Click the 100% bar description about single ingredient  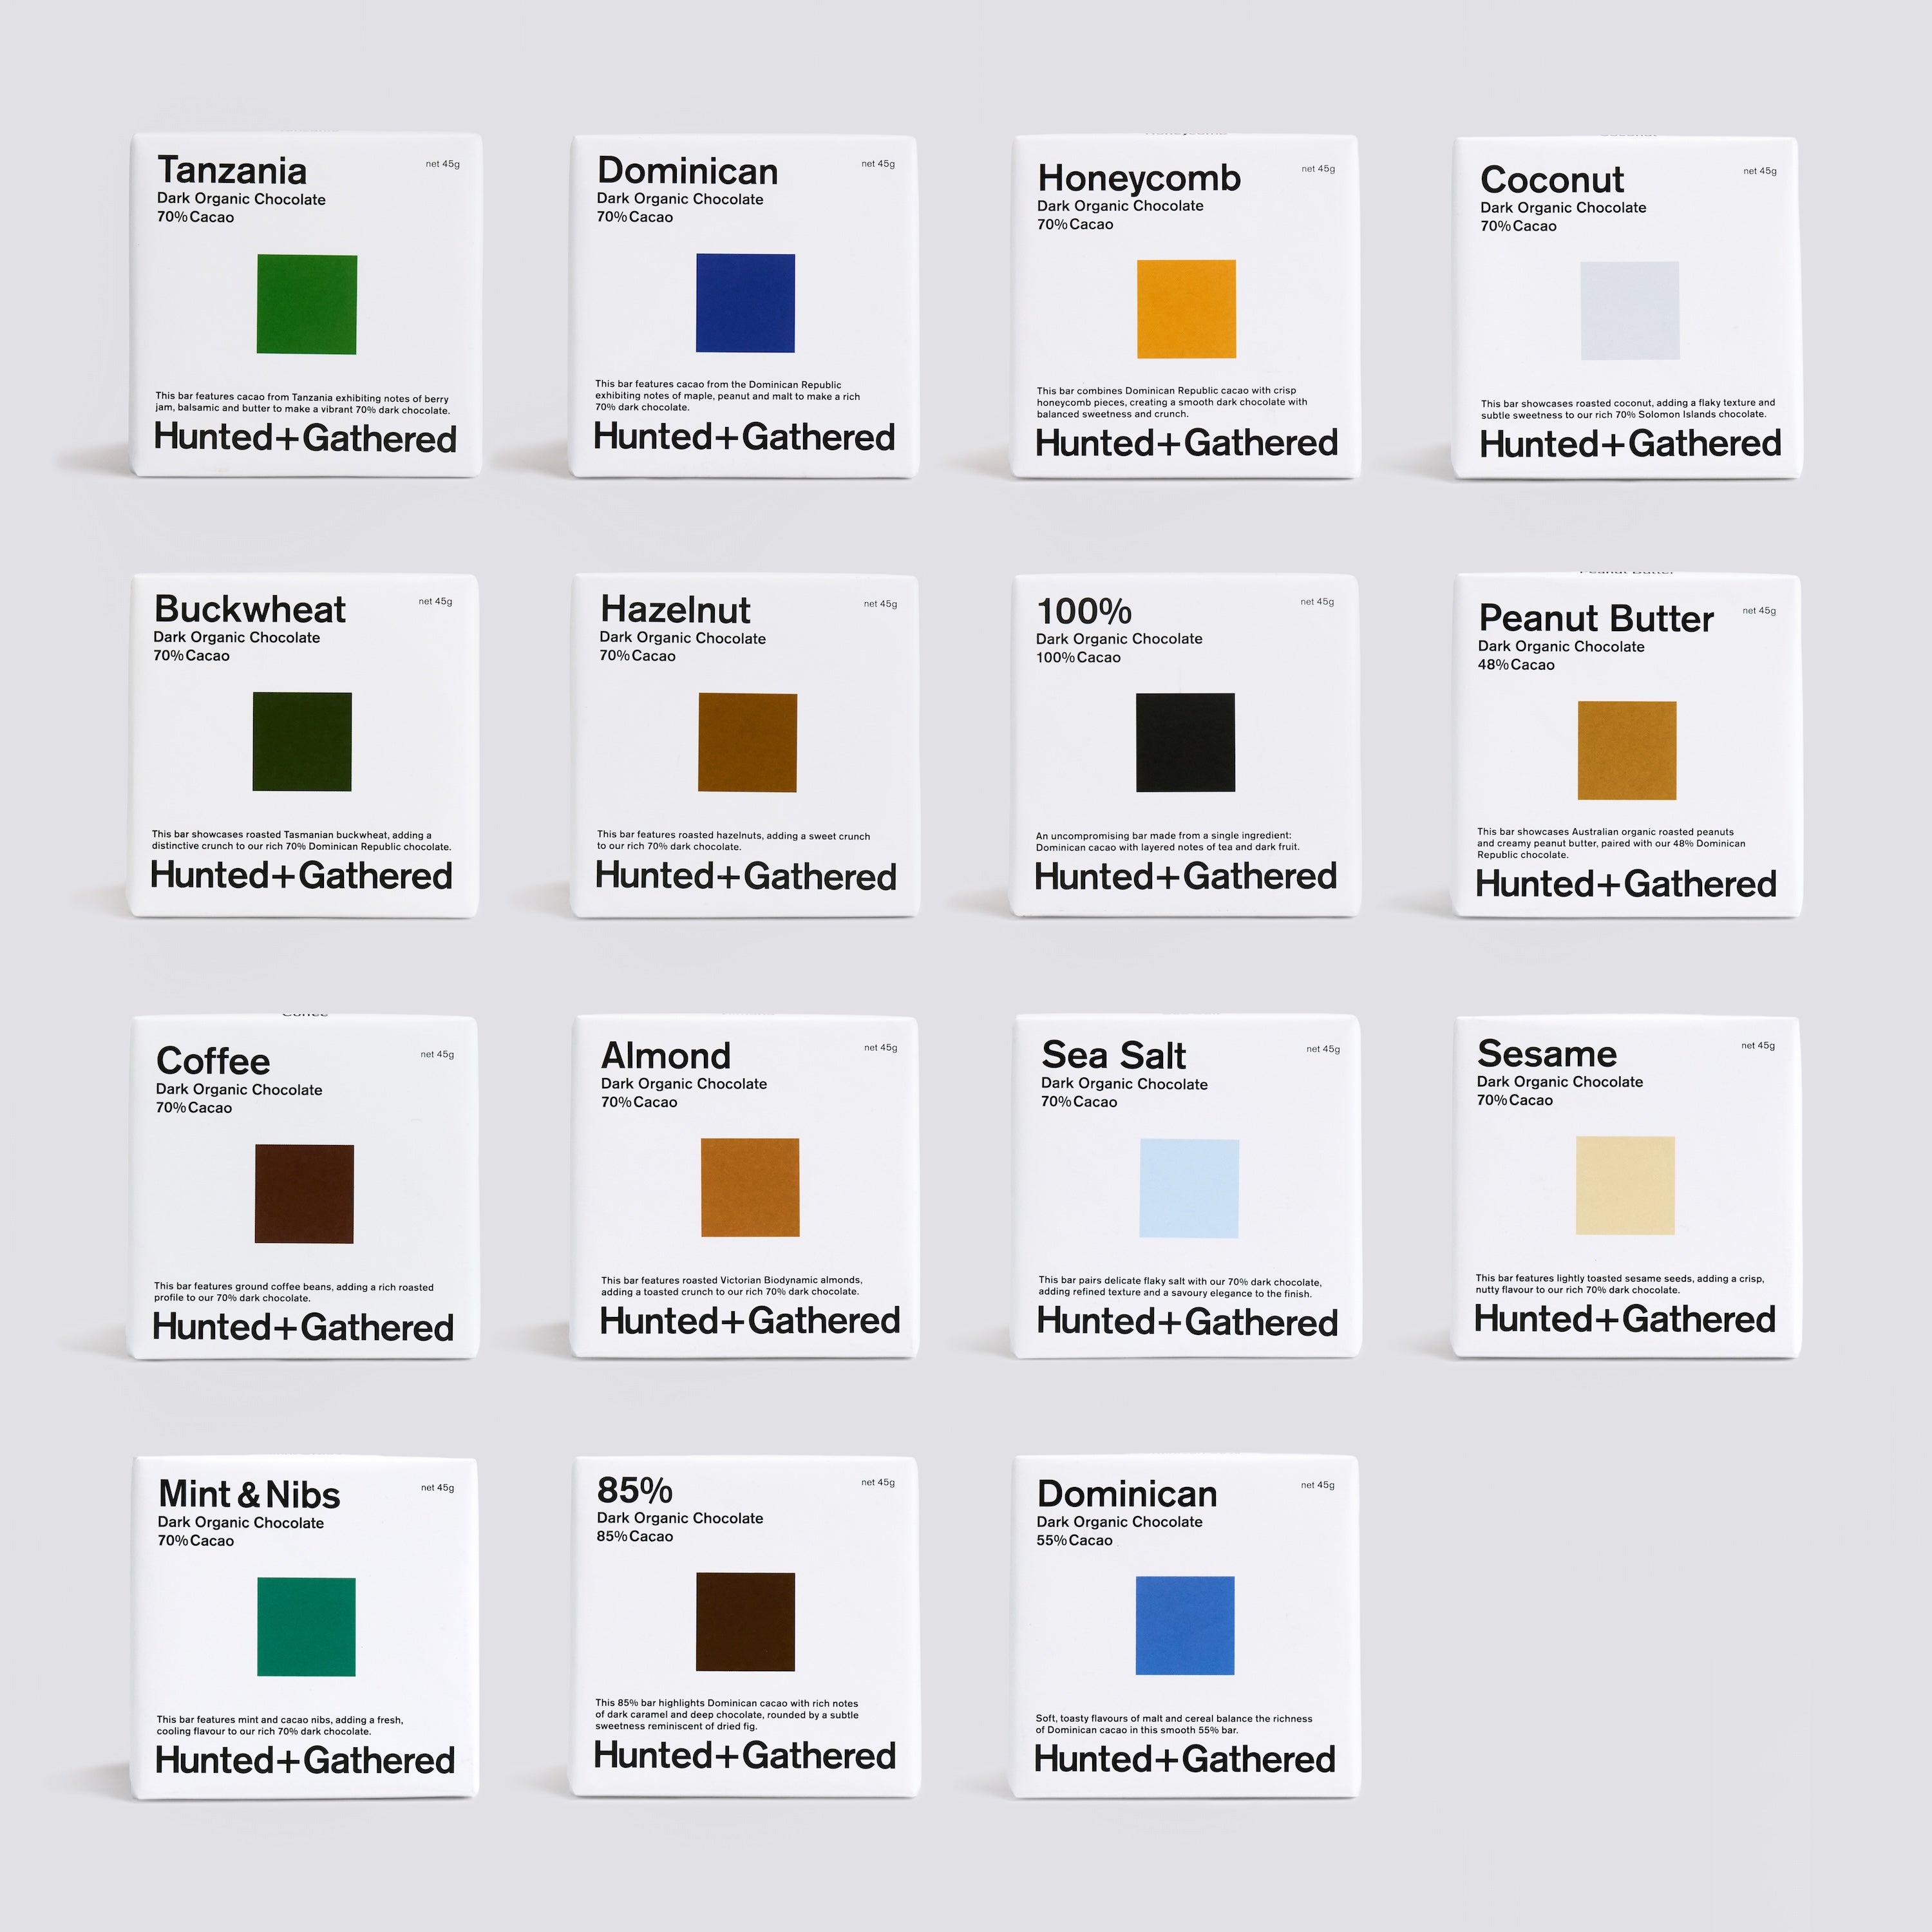1168,841
